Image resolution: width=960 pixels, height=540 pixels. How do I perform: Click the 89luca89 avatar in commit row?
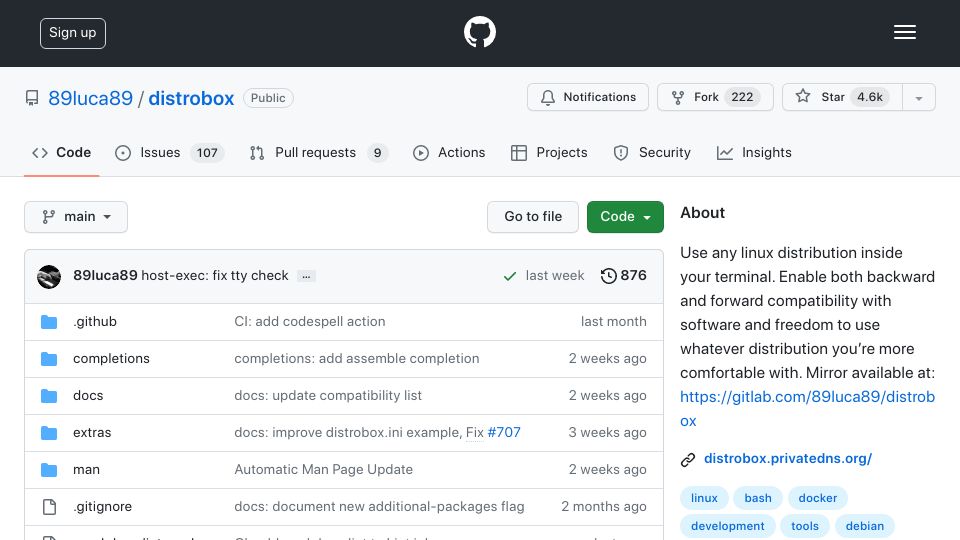coord(49,277)
